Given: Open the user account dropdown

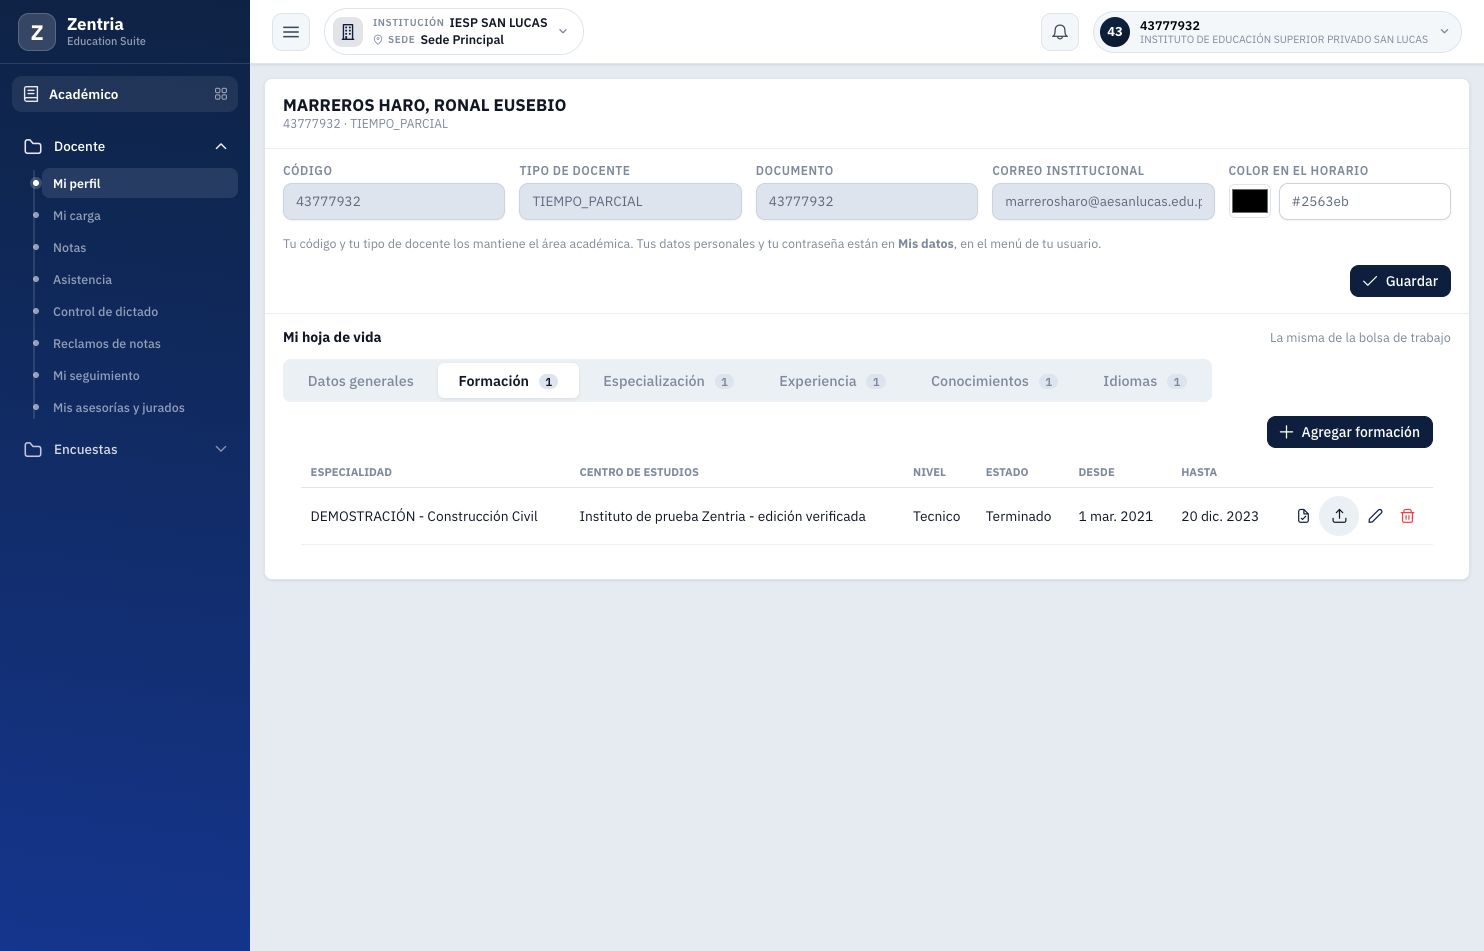Looking at the screenshot, I should point(1277,32).
